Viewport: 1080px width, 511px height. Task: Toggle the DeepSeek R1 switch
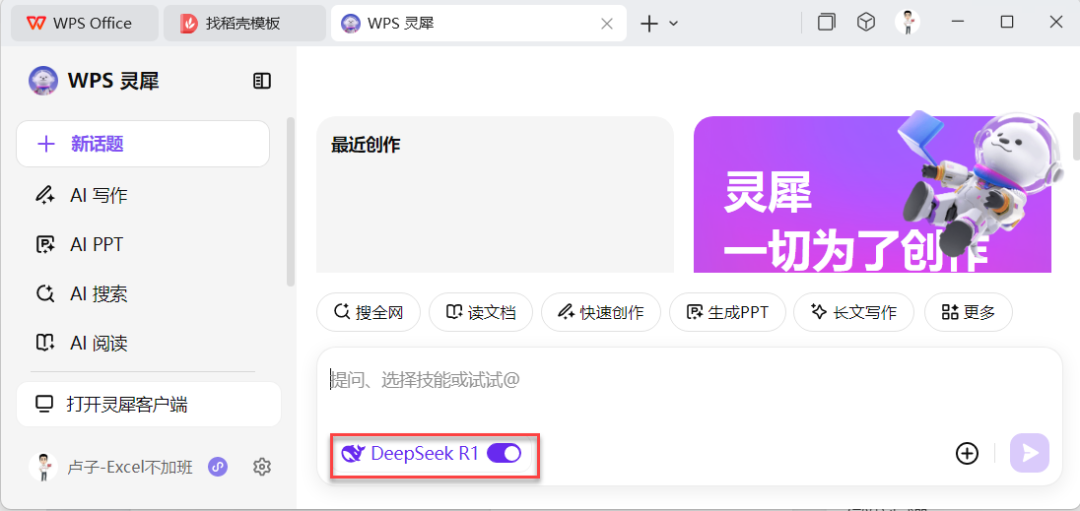[504, 453]
